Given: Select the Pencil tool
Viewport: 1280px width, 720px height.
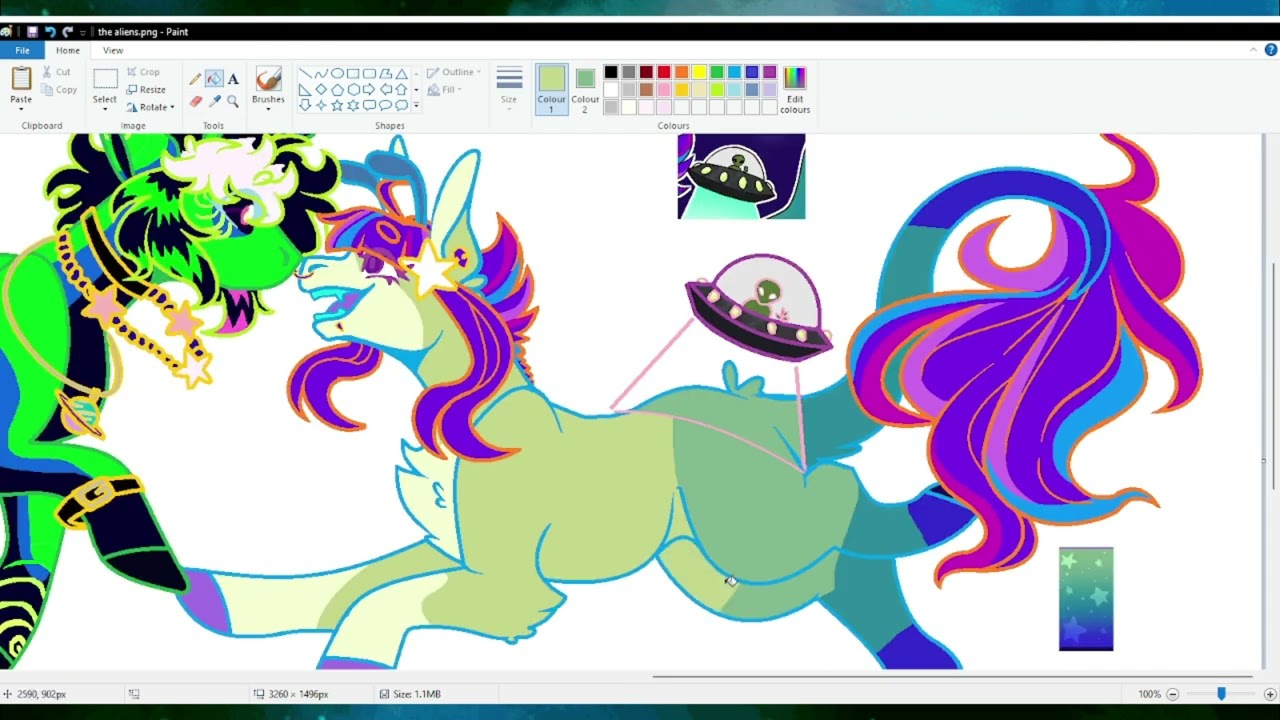Looking at the screenshot, I should pyautogui.click(x=196, y=79).
